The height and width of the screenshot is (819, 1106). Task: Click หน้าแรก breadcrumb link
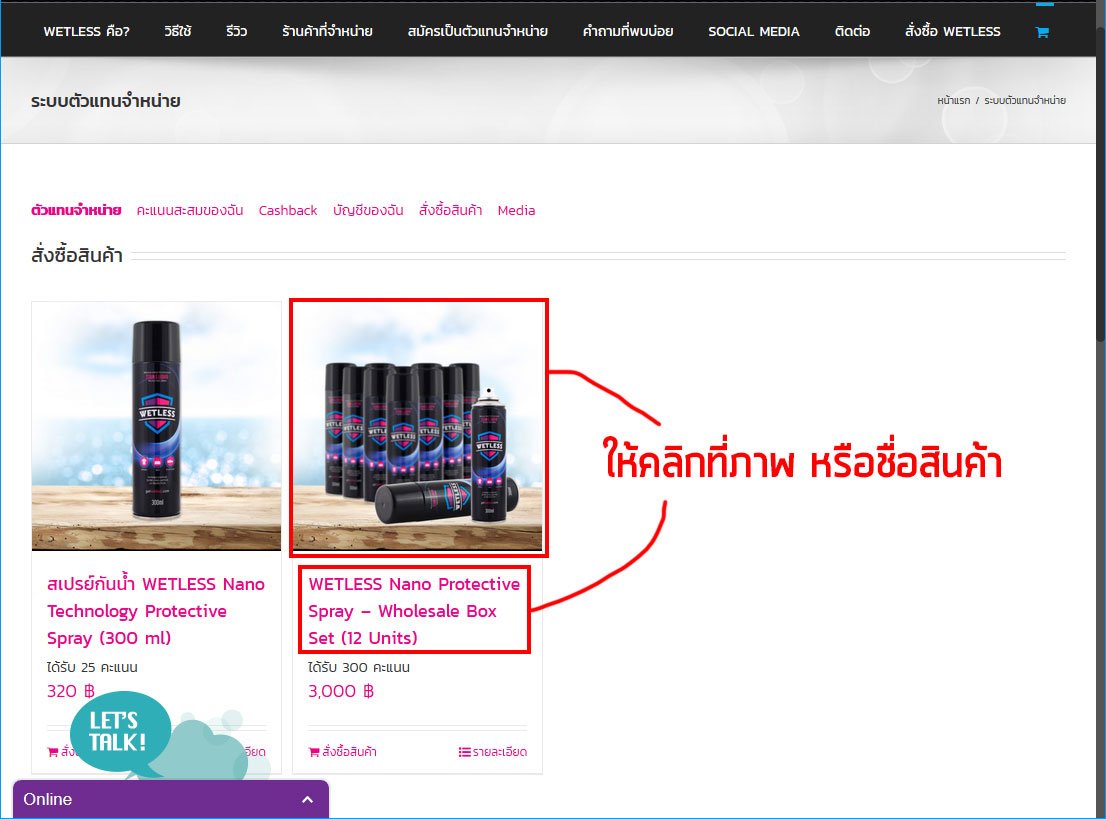953,101
